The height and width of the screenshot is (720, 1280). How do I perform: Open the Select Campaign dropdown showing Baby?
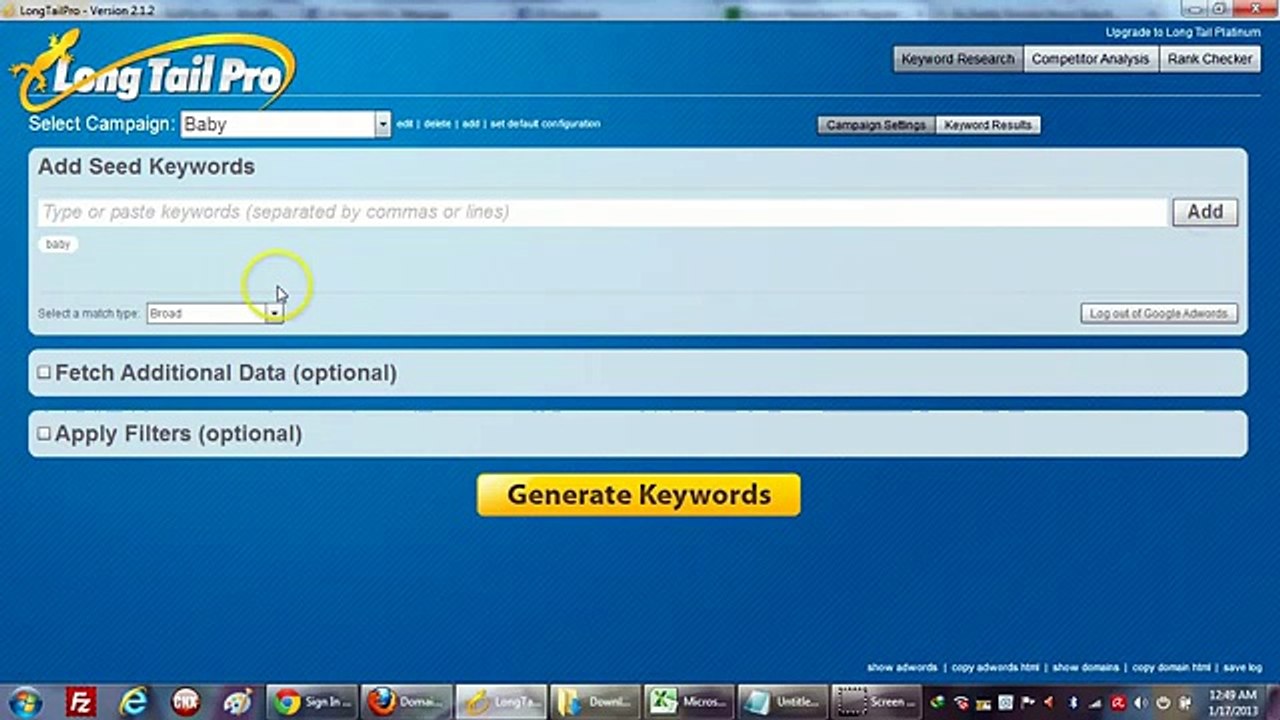coord(285,124)
